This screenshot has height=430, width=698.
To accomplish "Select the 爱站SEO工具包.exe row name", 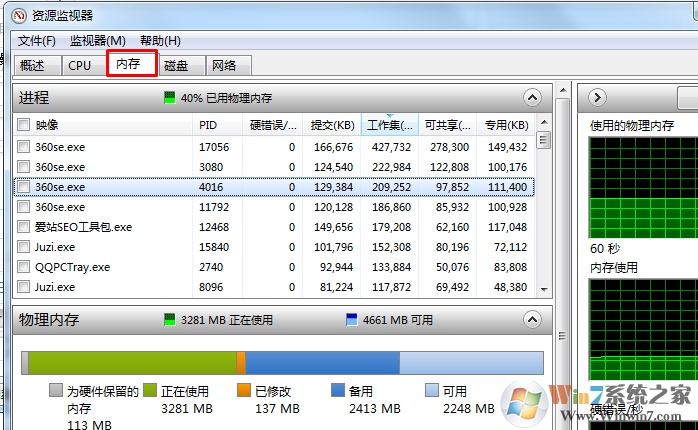I will pos(83,227).
